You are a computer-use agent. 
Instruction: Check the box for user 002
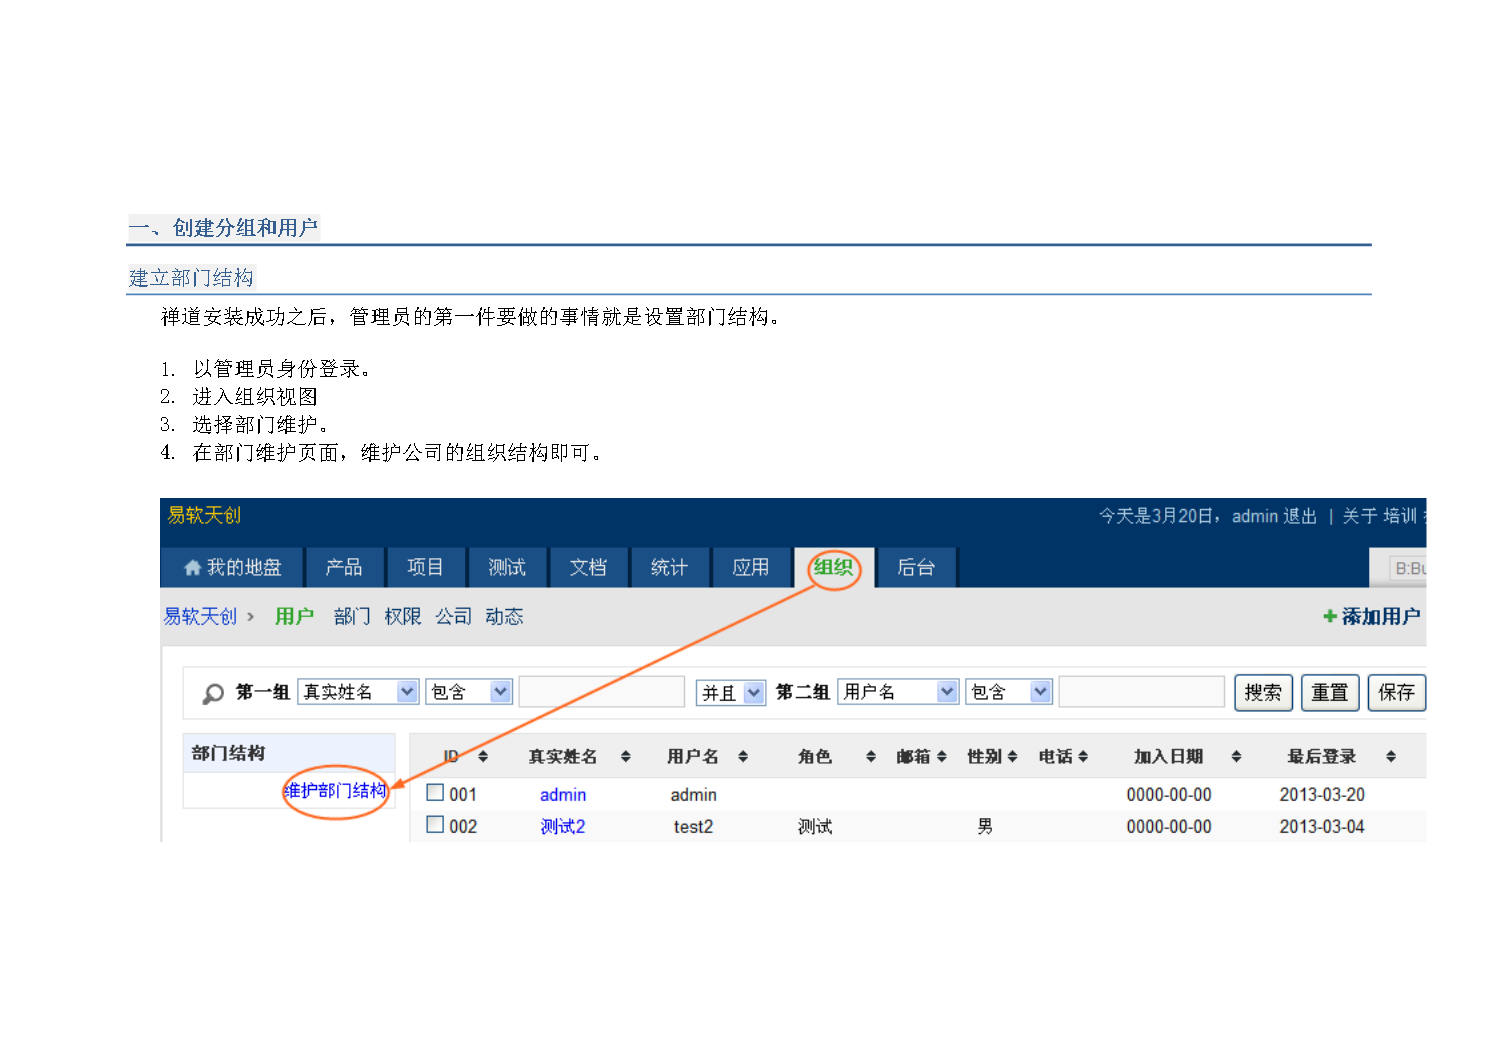click(435, 825)
